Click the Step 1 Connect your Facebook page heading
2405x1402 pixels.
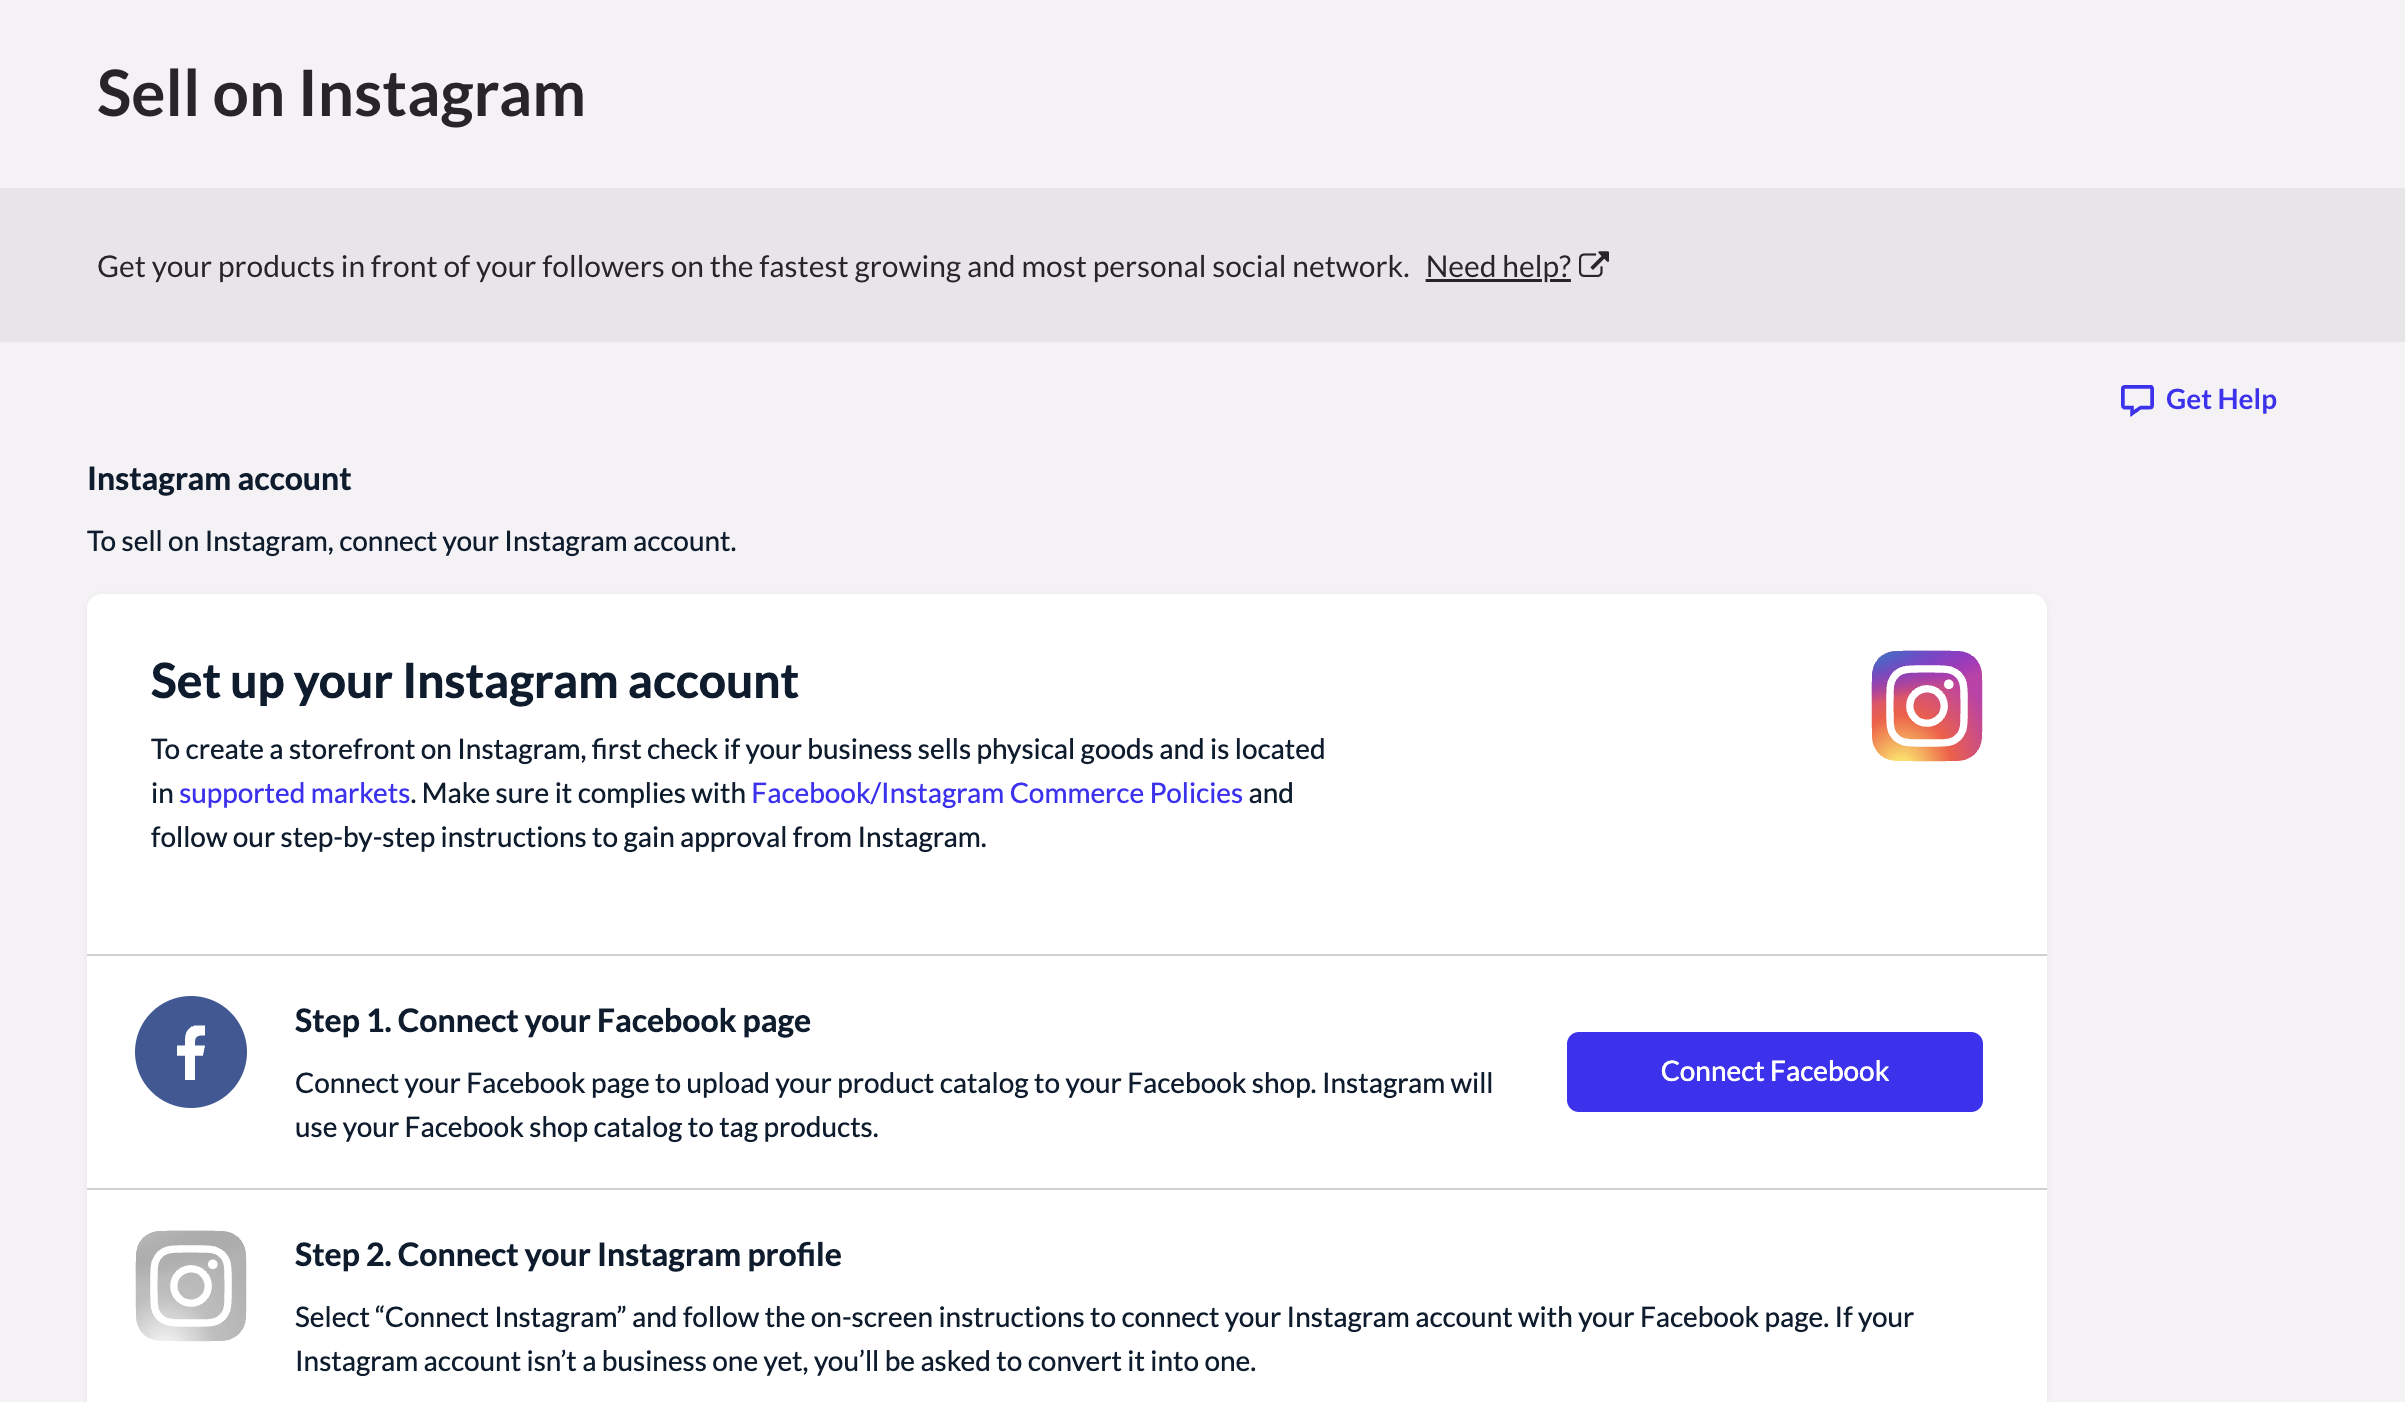click(x=552, y=1021)
